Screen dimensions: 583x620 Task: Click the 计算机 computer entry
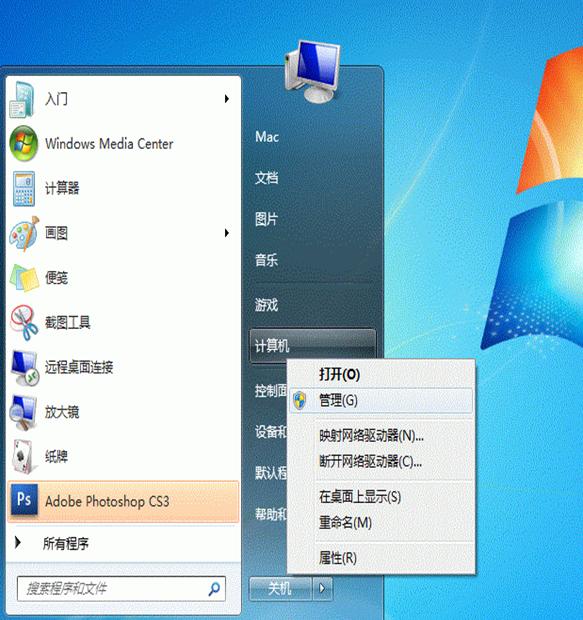[x=312, y=346]
